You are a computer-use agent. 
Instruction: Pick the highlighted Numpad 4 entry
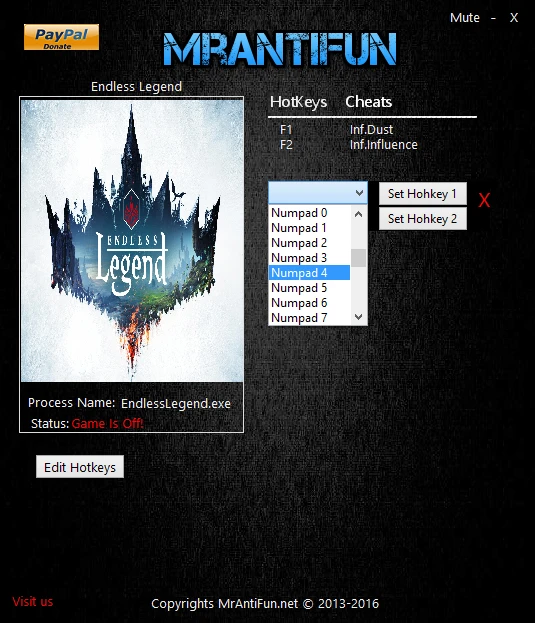309,273
